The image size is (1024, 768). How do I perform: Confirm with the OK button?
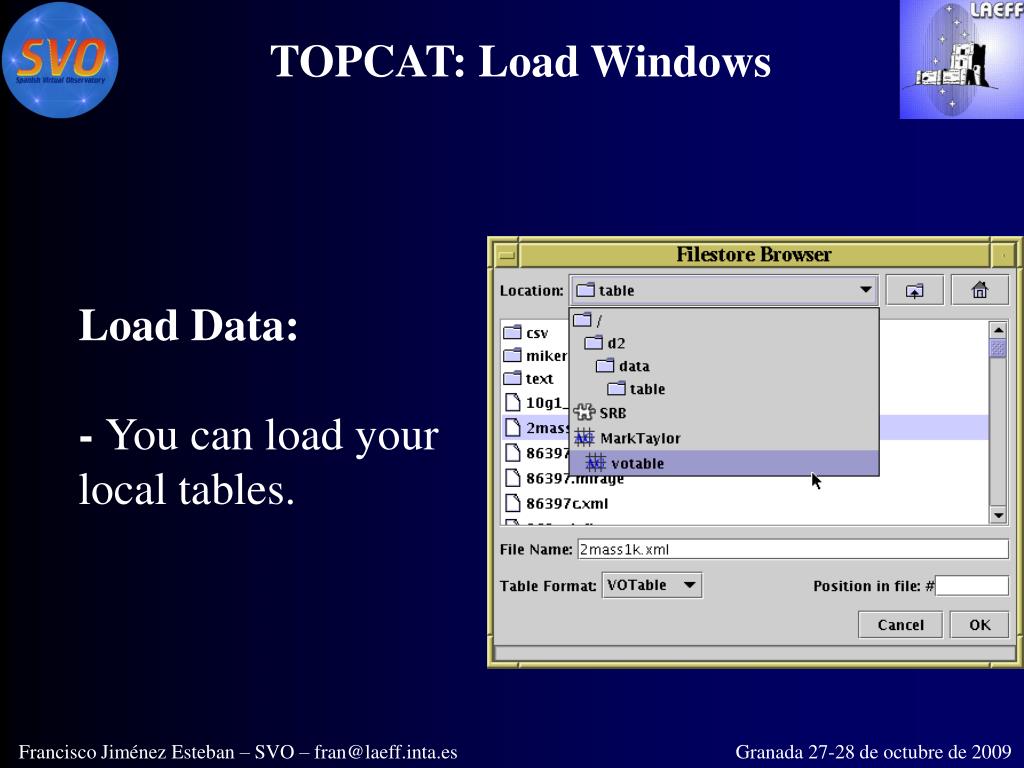(x=980, y=625)
